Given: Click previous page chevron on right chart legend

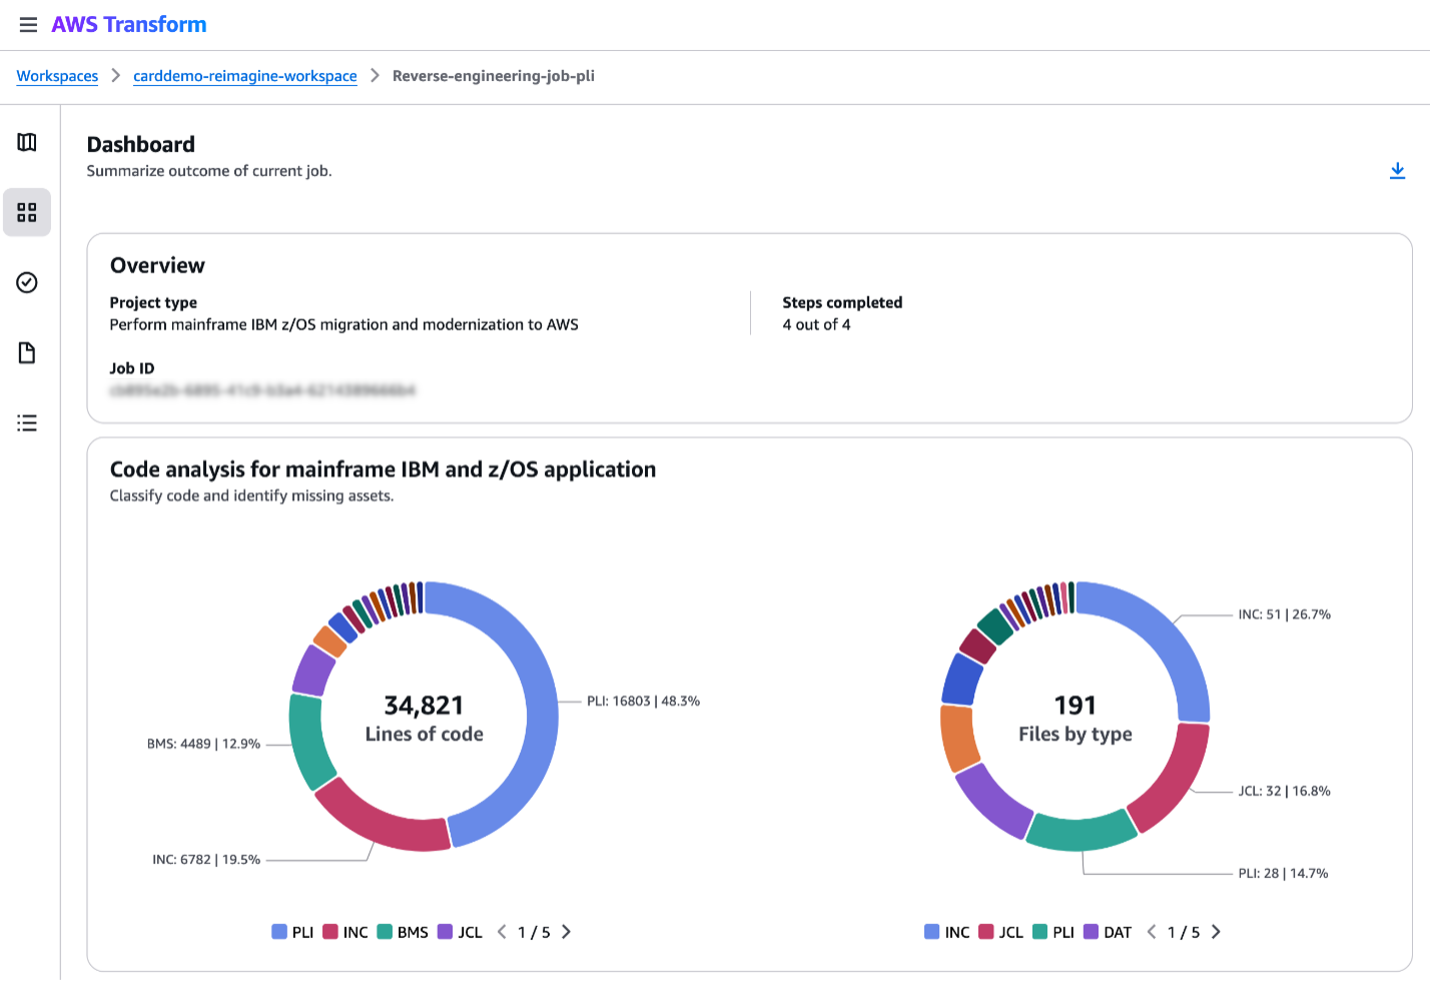Looking at the screenshot, I should (x=1150, y=931).
